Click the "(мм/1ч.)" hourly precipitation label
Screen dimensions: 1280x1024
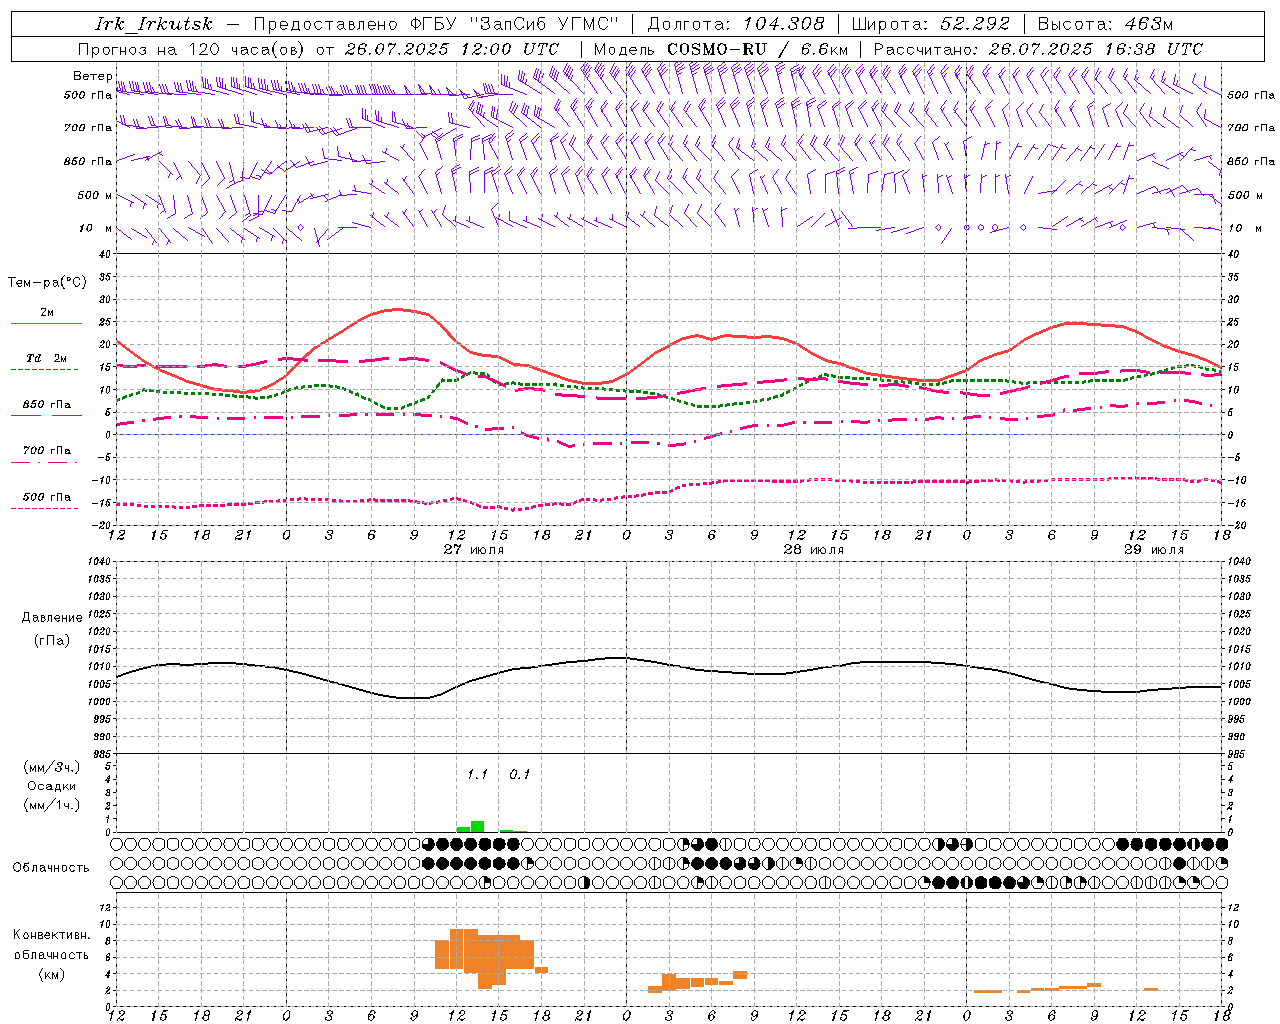[x=51, y=805]
